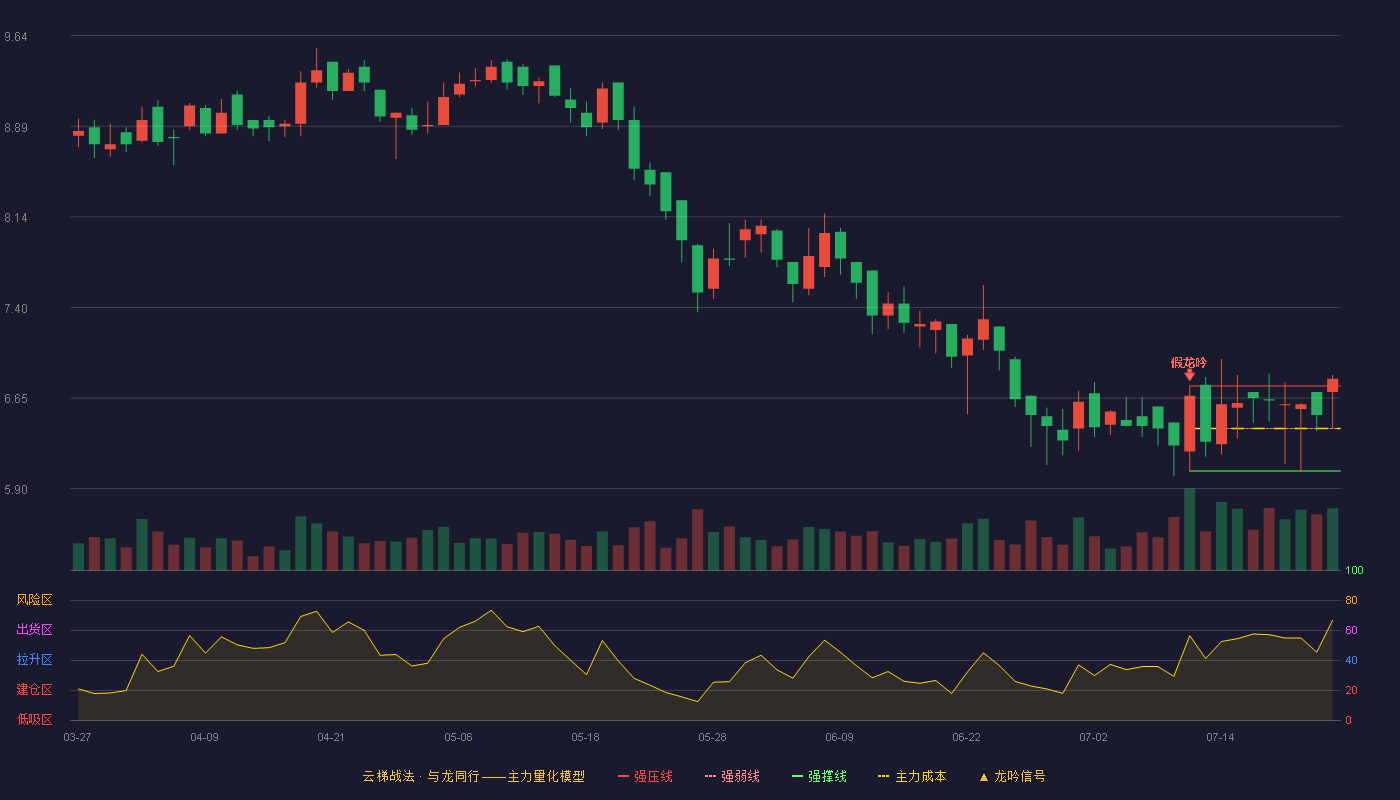Click the 07-02 date label

click(x=1093, y=737)
